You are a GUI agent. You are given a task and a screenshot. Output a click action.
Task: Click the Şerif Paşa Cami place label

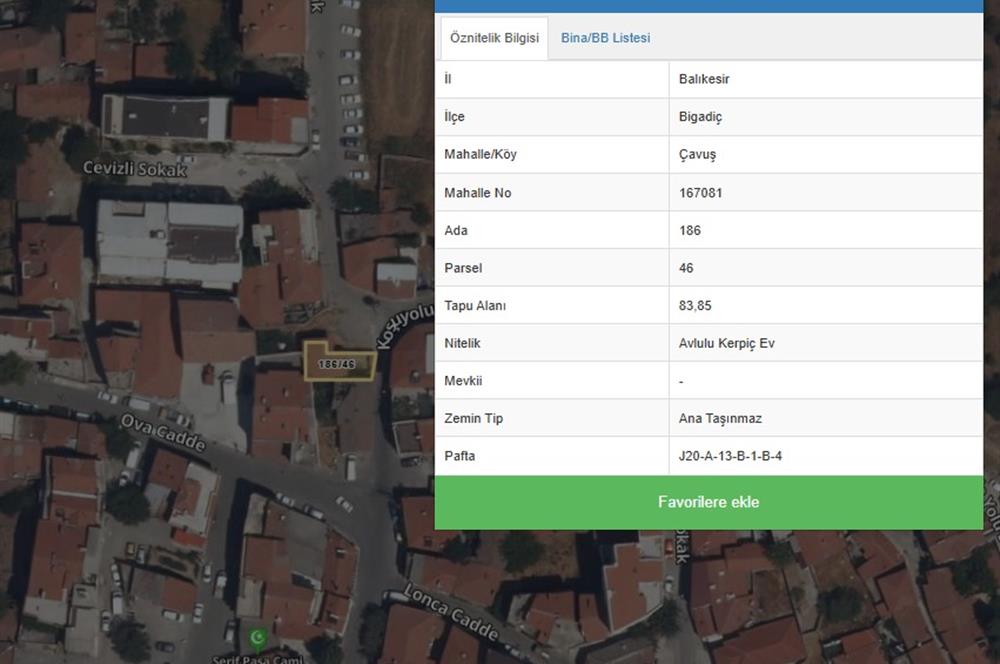253,659
